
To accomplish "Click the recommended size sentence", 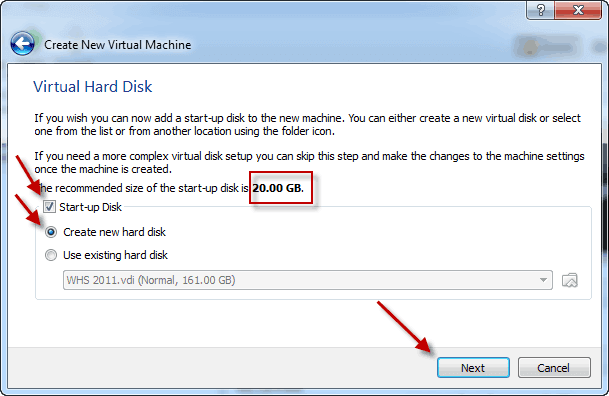I will pos(169,188).
